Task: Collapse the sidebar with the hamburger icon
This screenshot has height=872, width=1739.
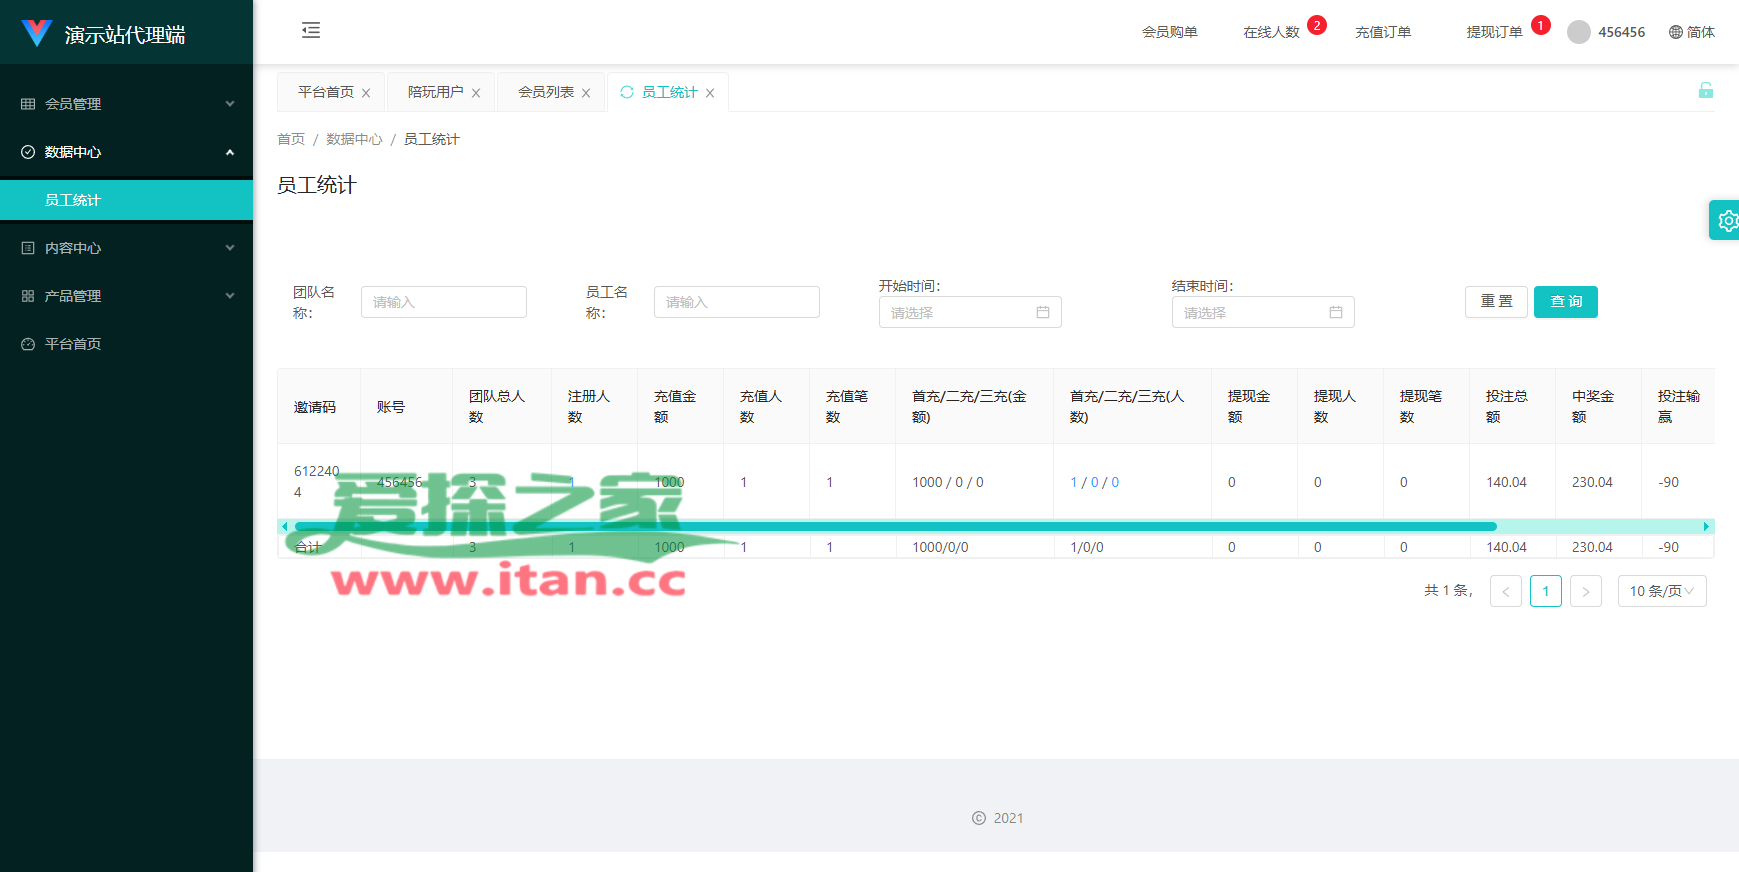Action: [x=311, y=30]
